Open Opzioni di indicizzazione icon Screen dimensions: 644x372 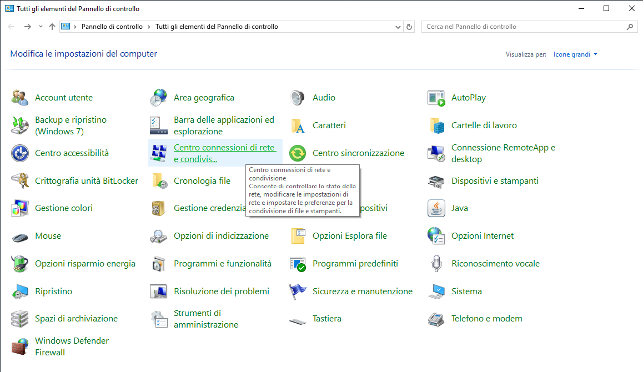pos(159,236)
